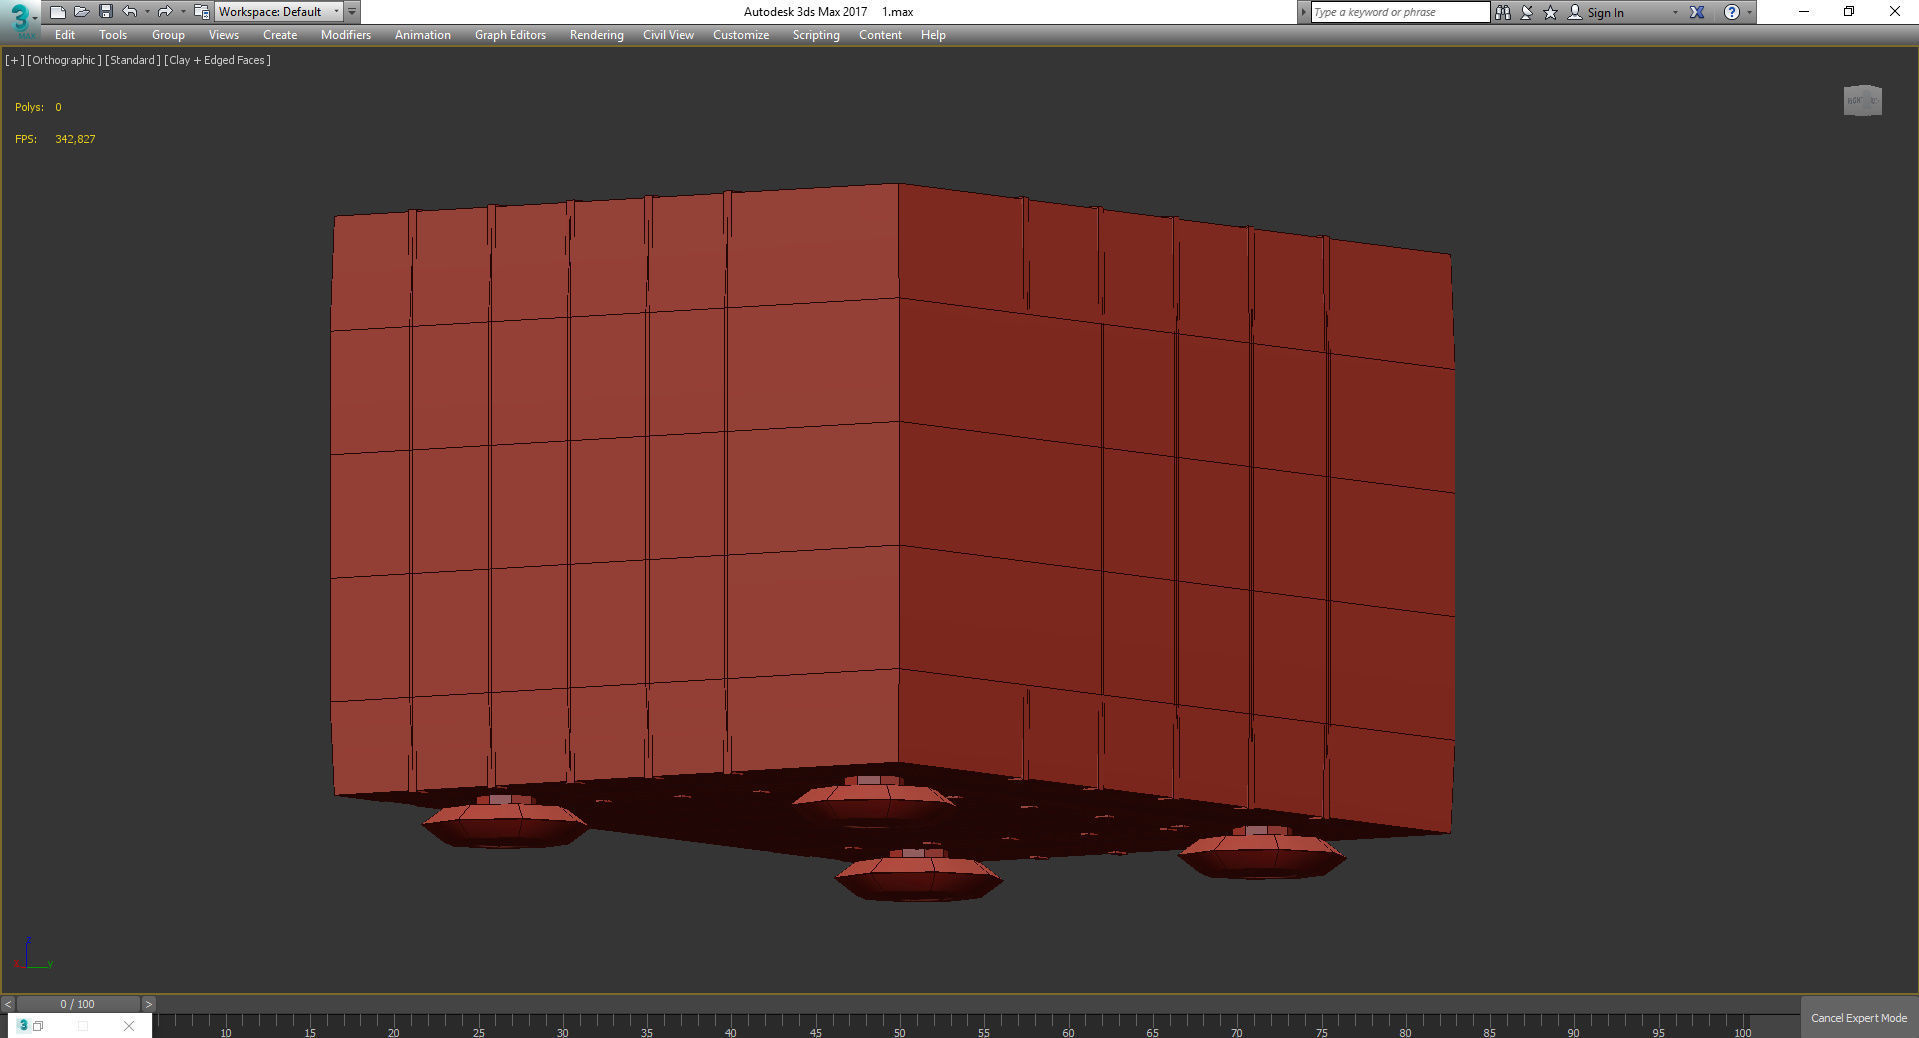Open the [Standard] viewport shading menu
This screenshot has width=1919, height=1038.
click(x=133, y=60)
